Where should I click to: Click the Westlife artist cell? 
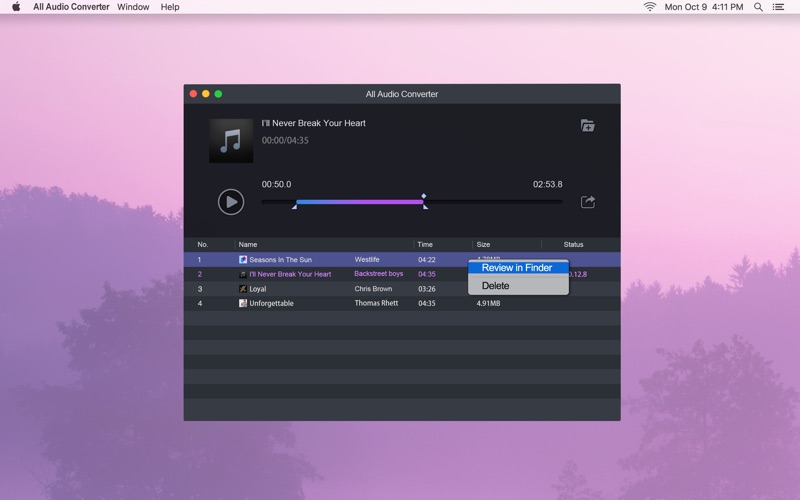367,260
